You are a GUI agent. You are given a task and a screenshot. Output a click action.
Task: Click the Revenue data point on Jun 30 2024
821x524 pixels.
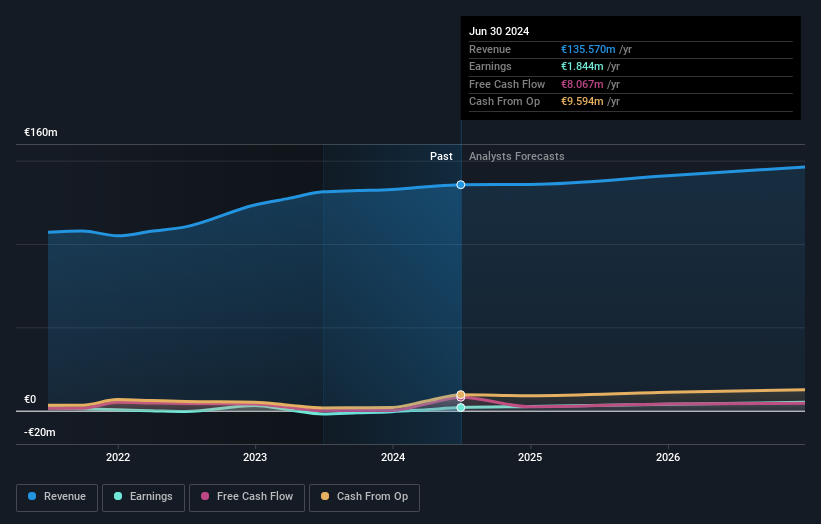point(461,185)
